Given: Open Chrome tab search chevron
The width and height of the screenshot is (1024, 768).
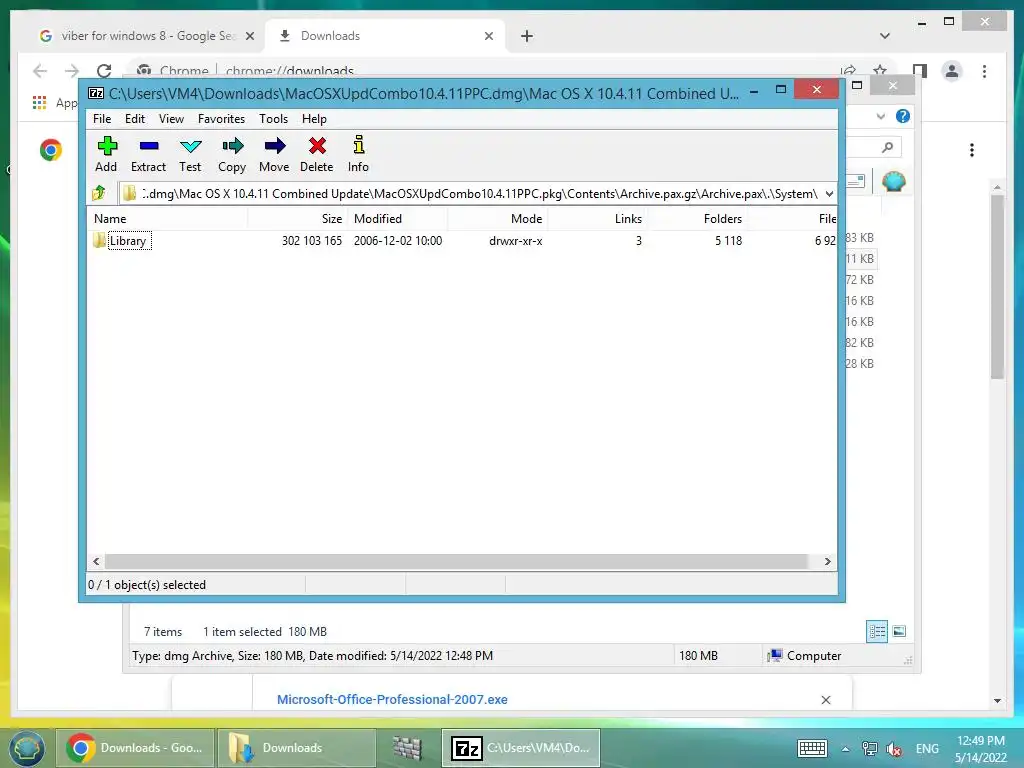Looking at the screenshot, I should pyautogui.click(x=885, y=36).
